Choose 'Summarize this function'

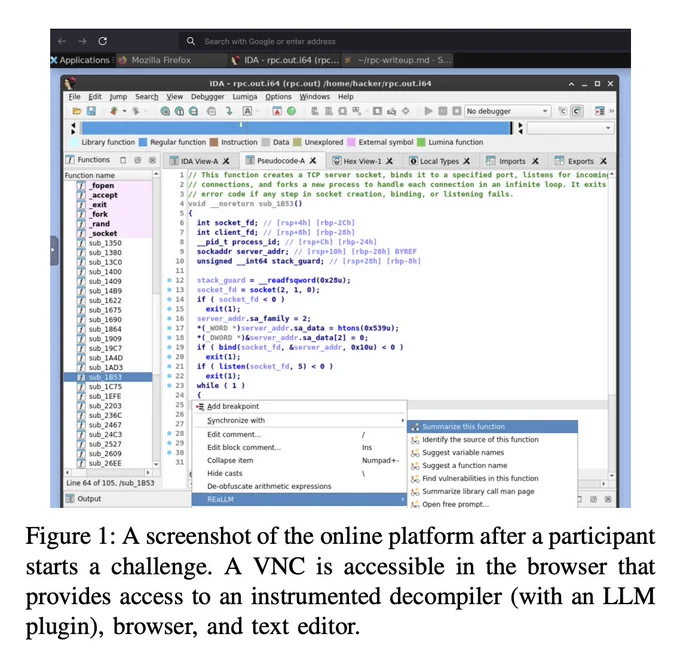493,427
